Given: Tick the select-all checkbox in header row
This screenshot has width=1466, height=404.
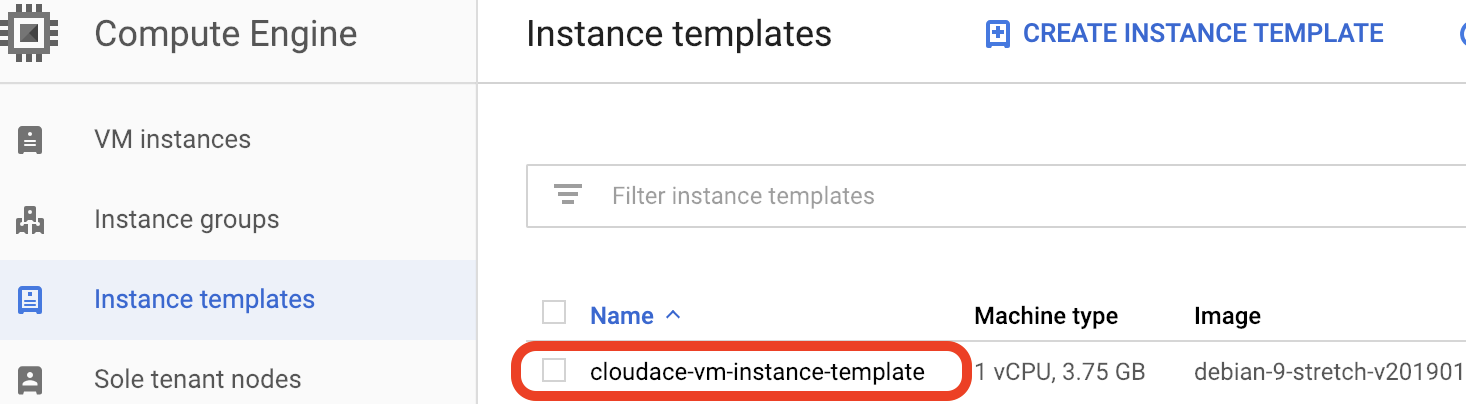Looking at the screenshot, I should tap(554, 313).
